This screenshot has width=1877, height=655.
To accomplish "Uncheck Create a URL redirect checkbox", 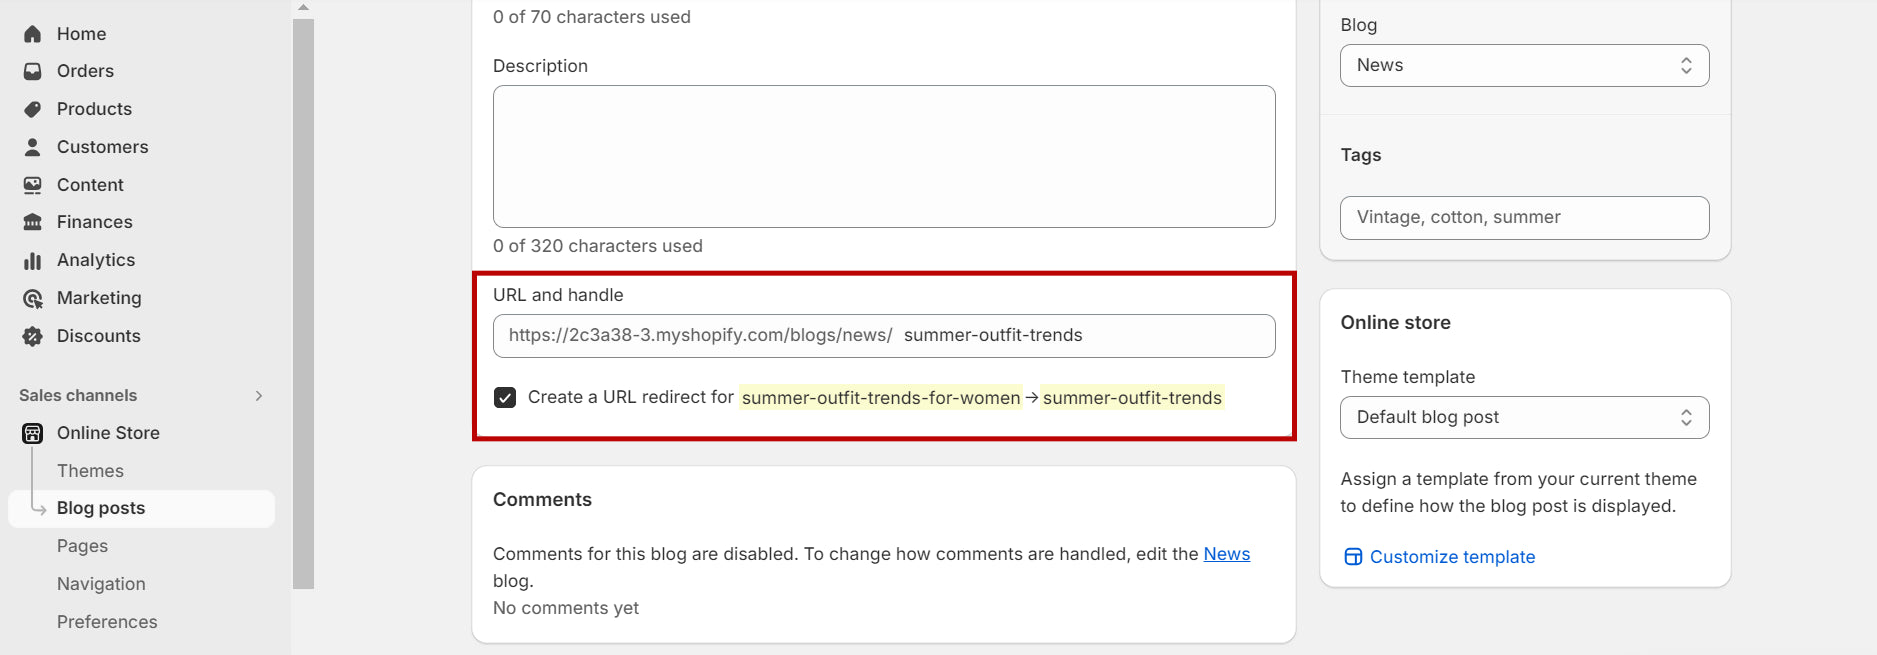I will [505, 398].
